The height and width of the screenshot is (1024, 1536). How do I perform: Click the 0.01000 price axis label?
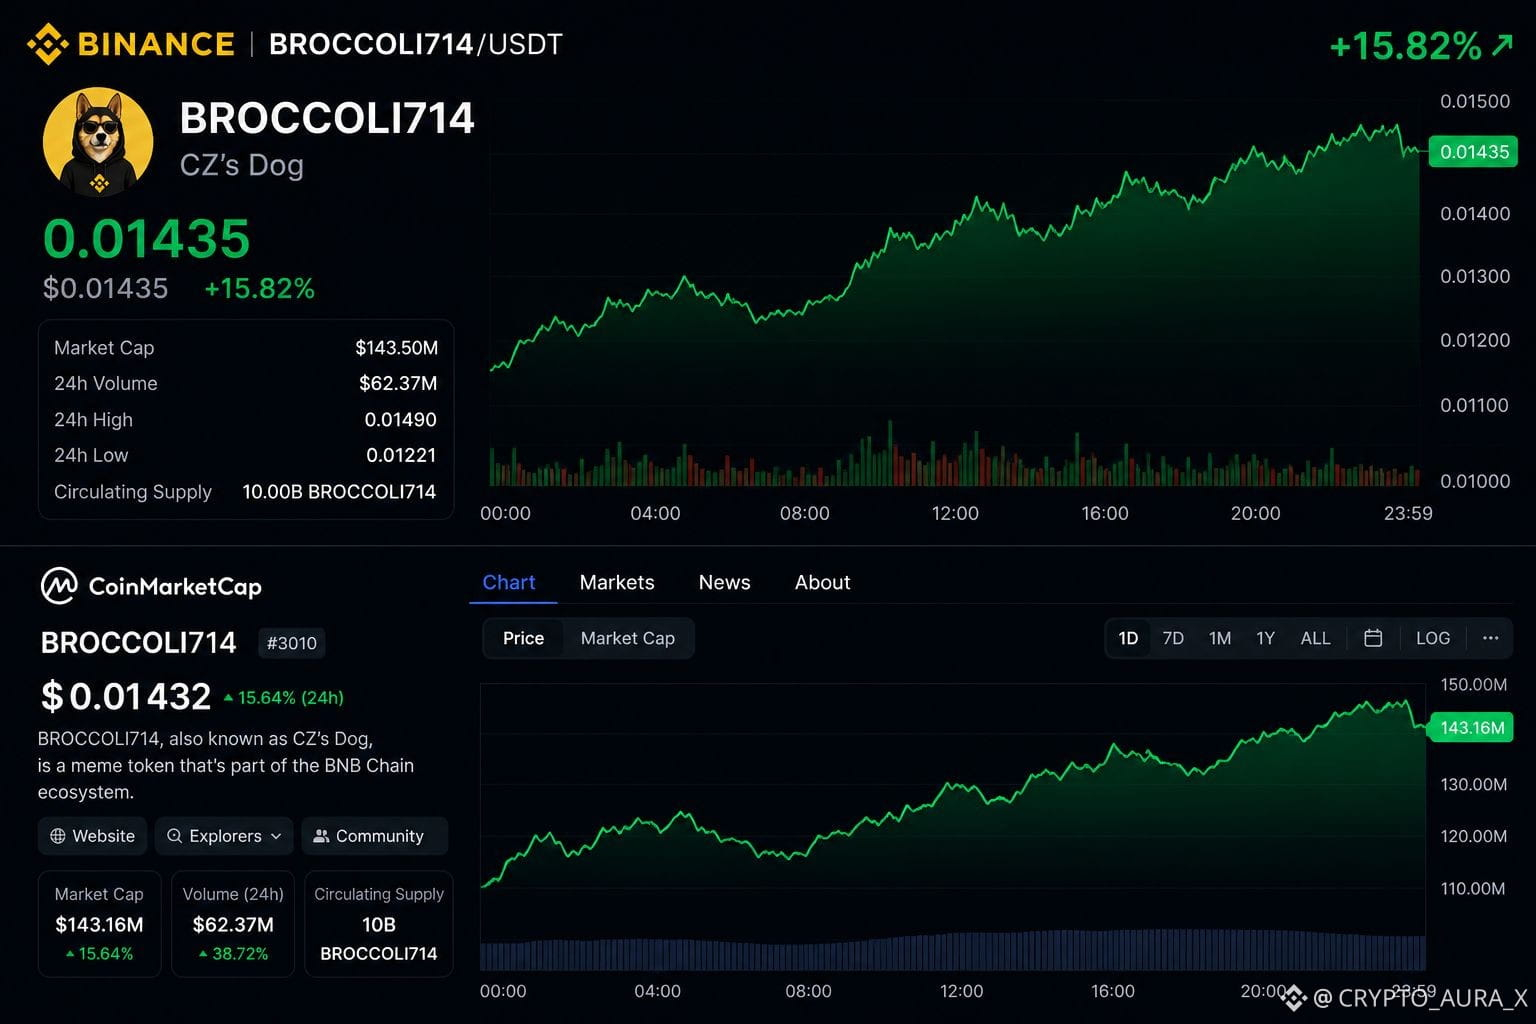(1475, 481)
